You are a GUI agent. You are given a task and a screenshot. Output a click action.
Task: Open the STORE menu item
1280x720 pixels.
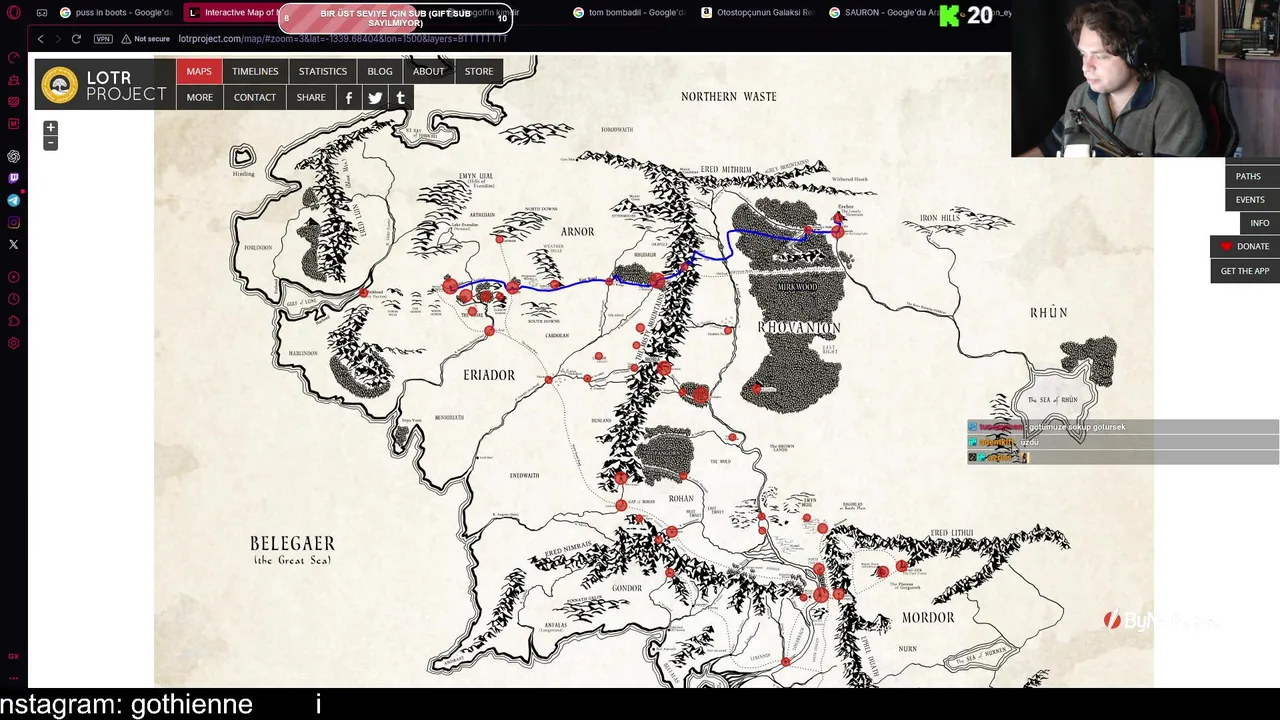pyautogui.click(x=479, y=71)
